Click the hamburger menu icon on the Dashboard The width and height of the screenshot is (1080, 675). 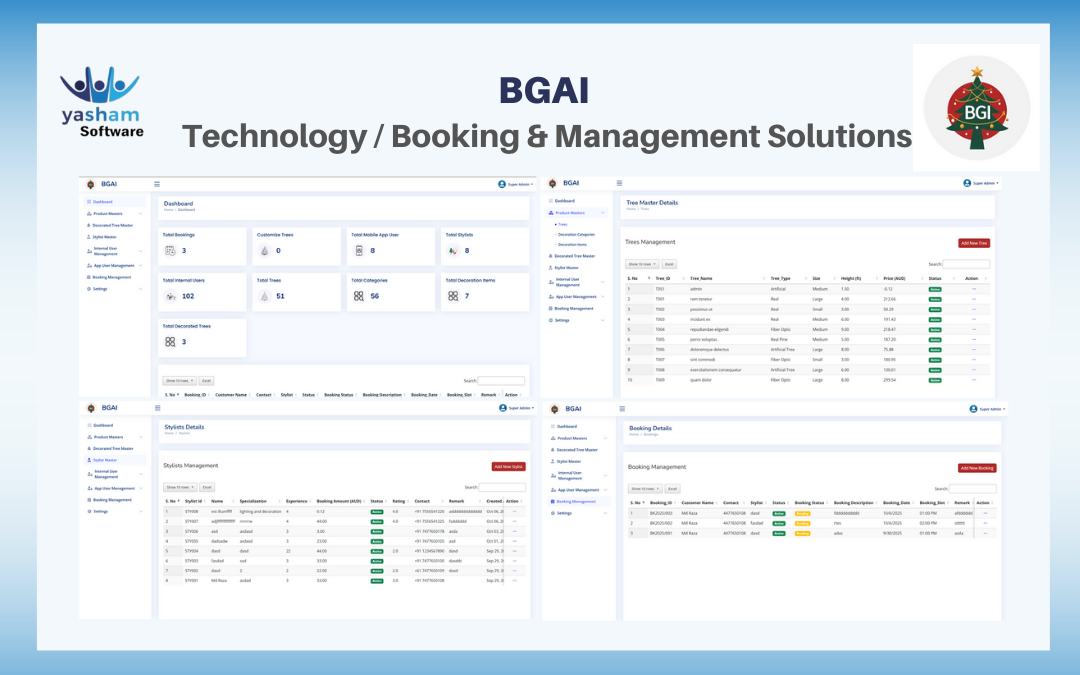click(x=156, y=183)
